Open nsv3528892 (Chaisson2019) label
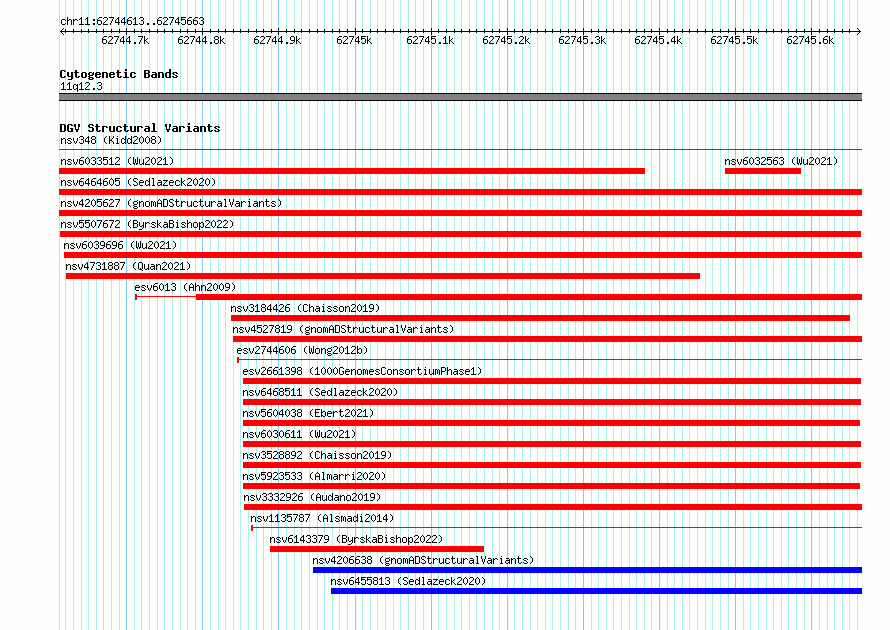The width and height of the screenshot is (890, 630). (x=317, y=455)
